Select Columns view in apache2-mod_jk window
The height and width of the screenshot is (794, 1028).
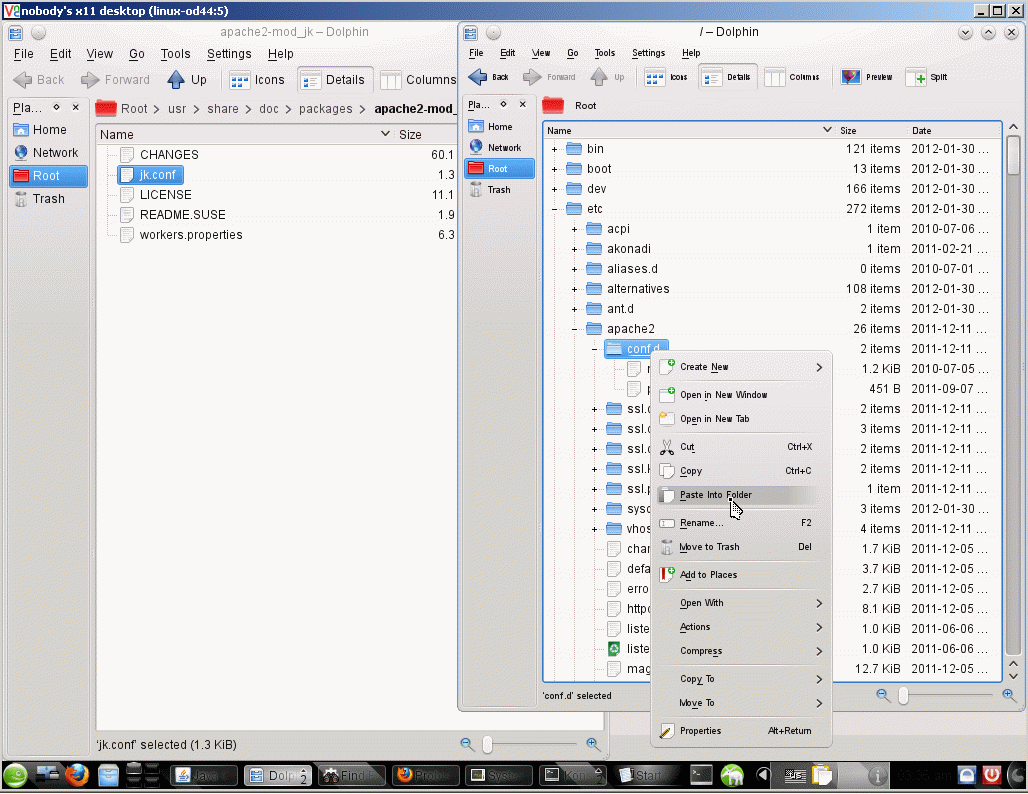[x=418, y=80]
